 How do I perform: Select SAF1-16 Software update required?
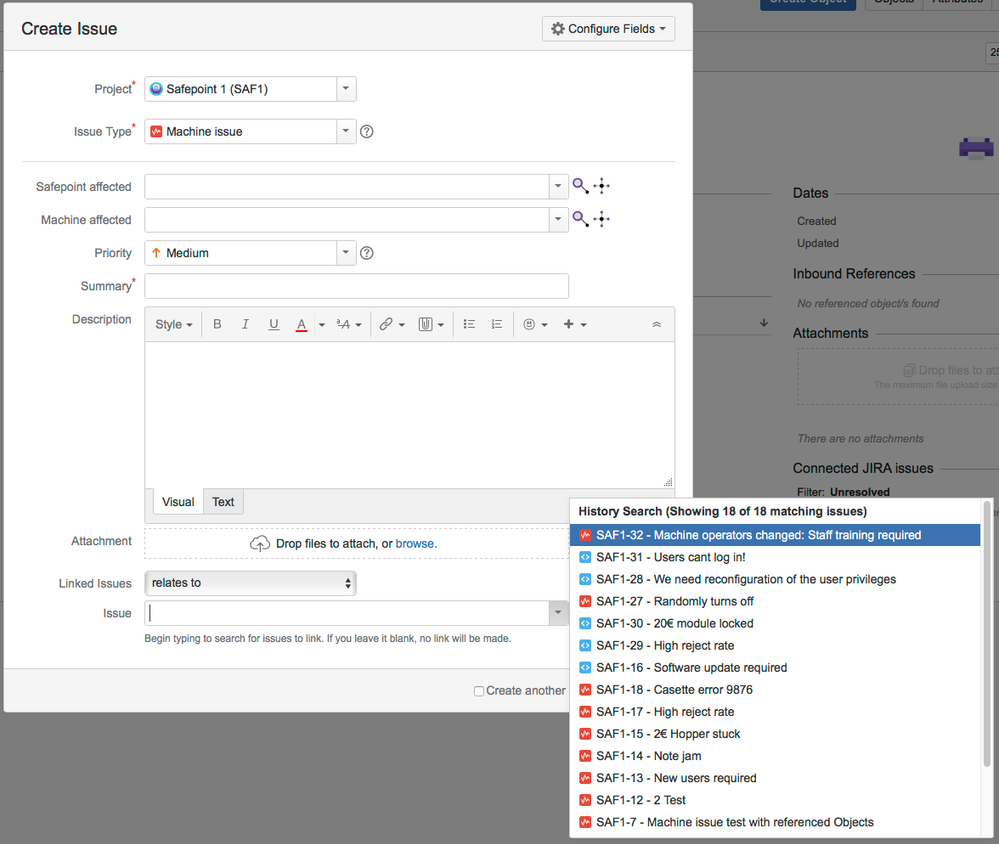tap(775, 668)
